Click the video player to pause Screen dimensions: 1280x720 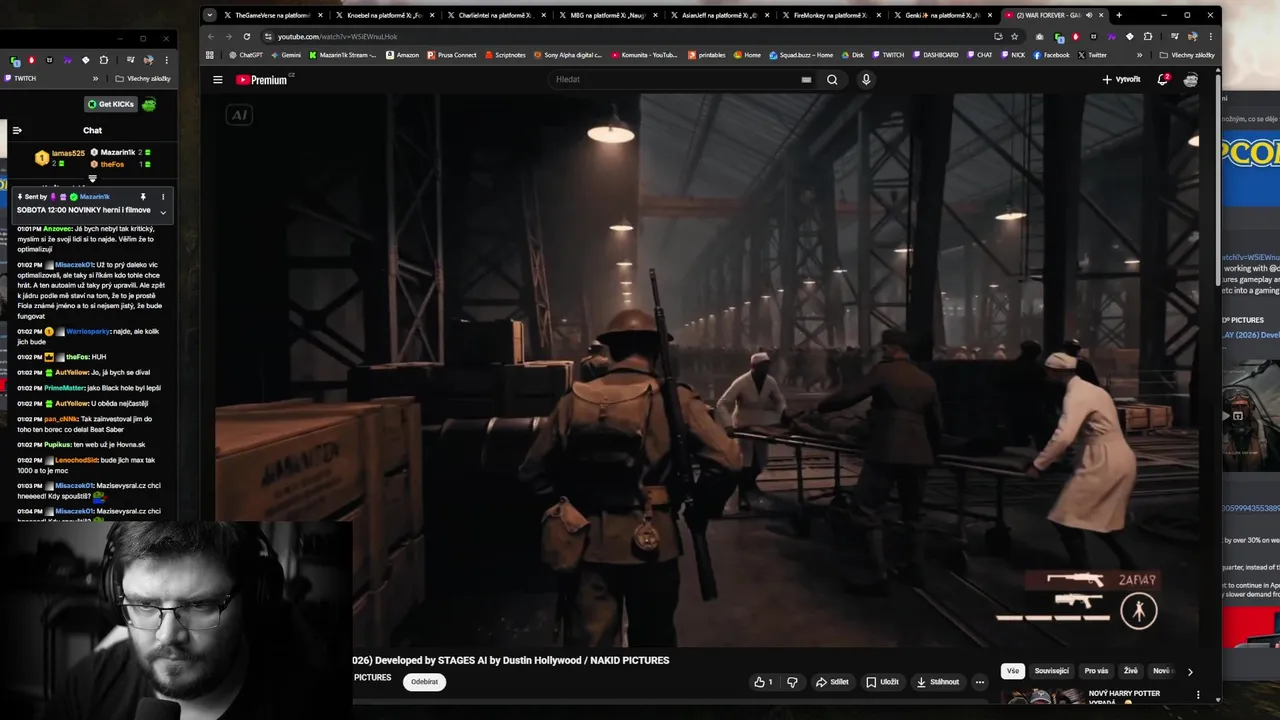[x=709, y=370]
